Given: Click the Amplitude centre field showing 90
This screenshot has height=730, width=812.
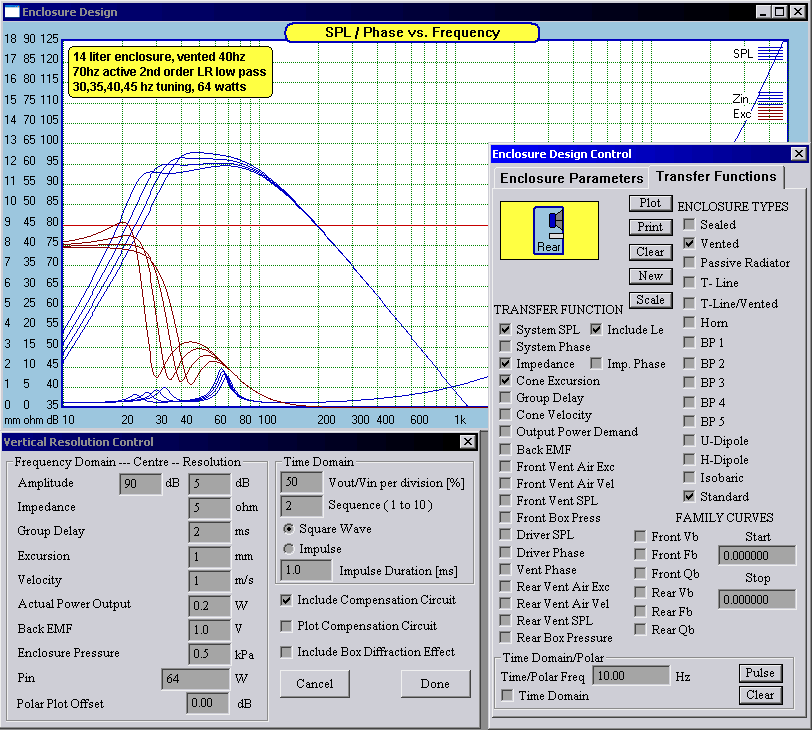Looking at the screenshot, I should pos(140,484).
